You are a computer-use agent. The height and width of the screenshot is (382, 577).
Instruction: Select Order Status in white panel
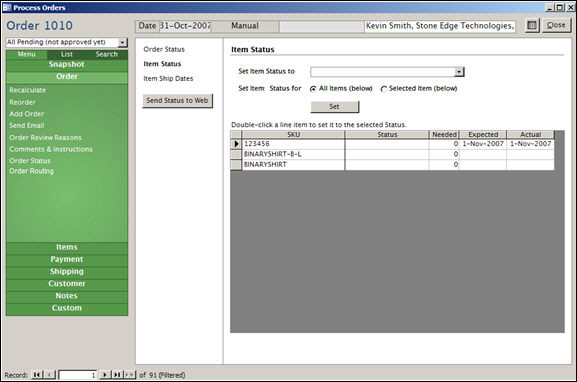[164, 49]
